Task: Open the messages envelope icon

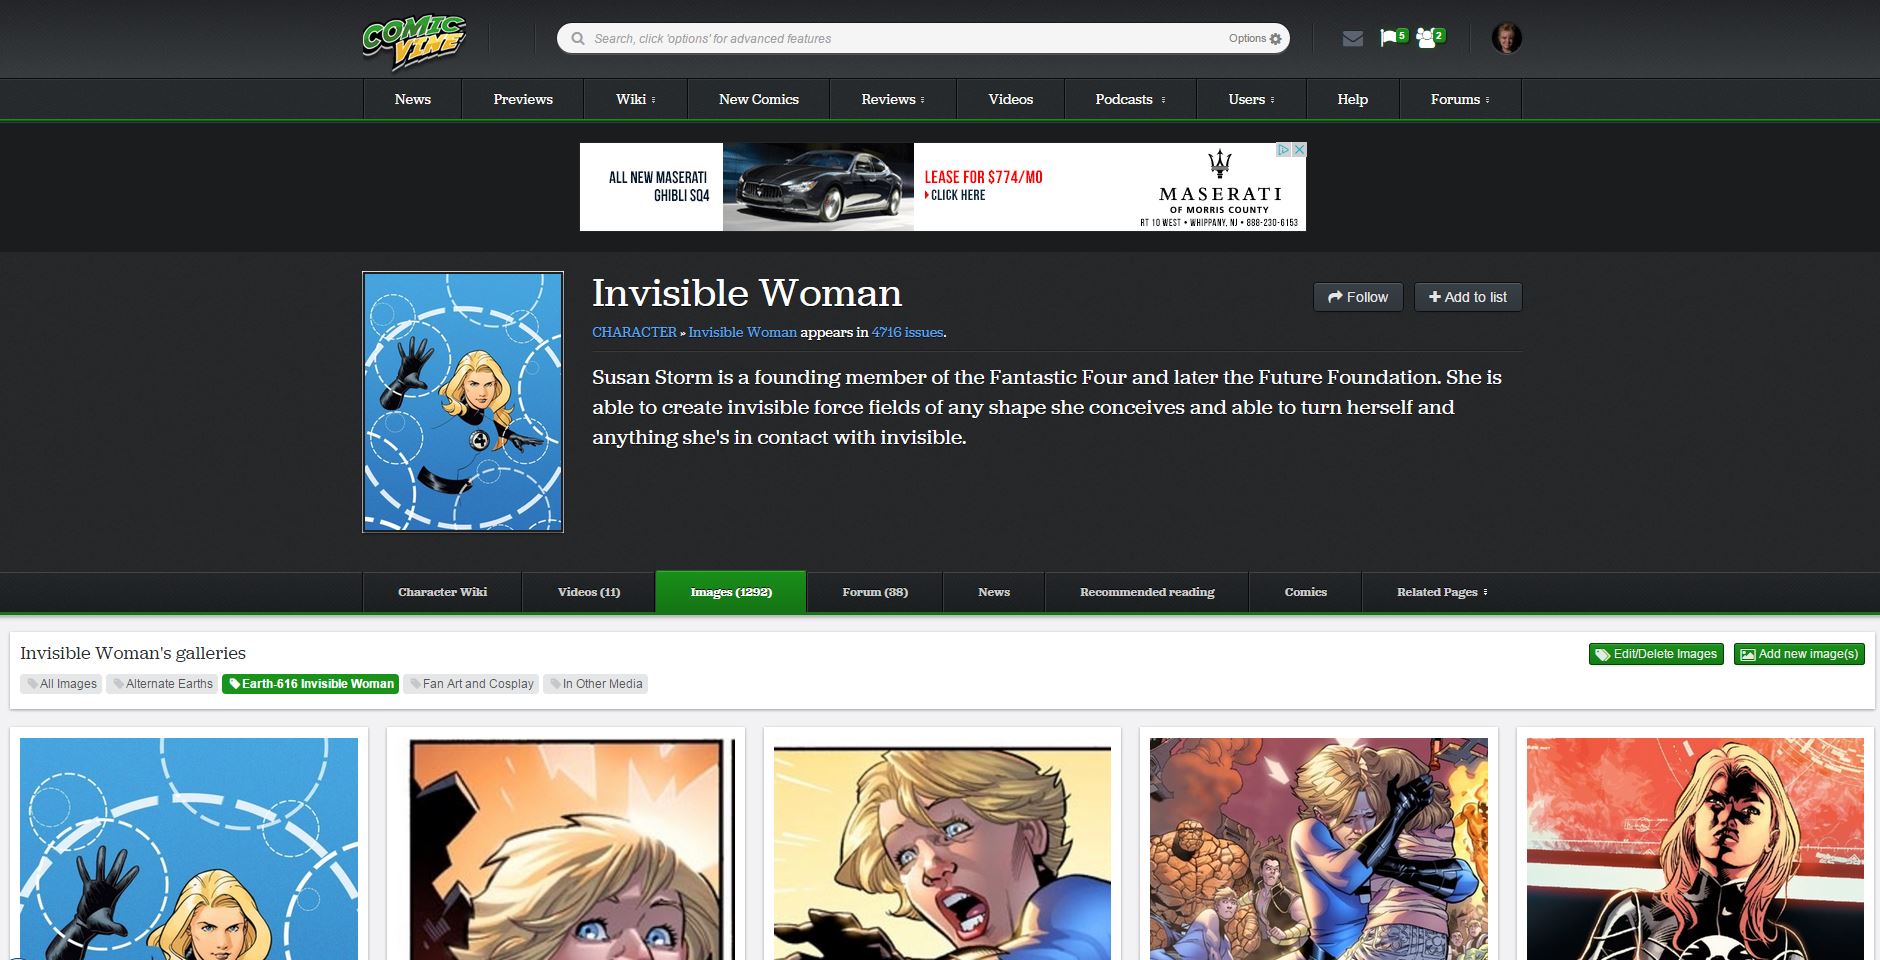Action: (x=1352, y=39)
